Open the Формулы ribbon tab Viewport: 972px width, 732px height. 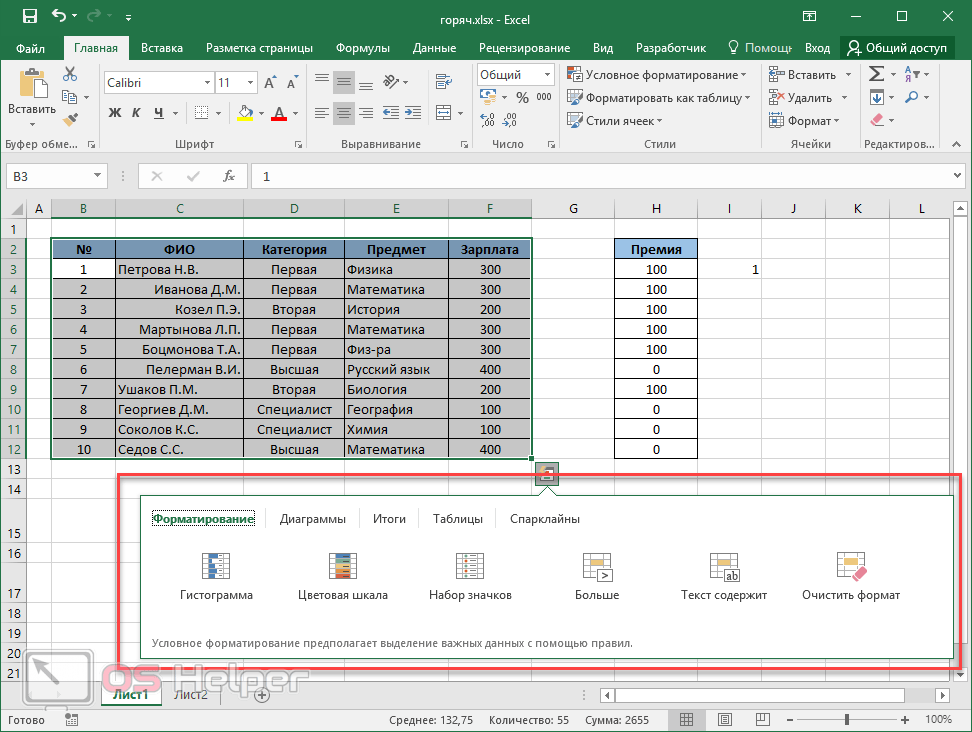coord(362,48)
